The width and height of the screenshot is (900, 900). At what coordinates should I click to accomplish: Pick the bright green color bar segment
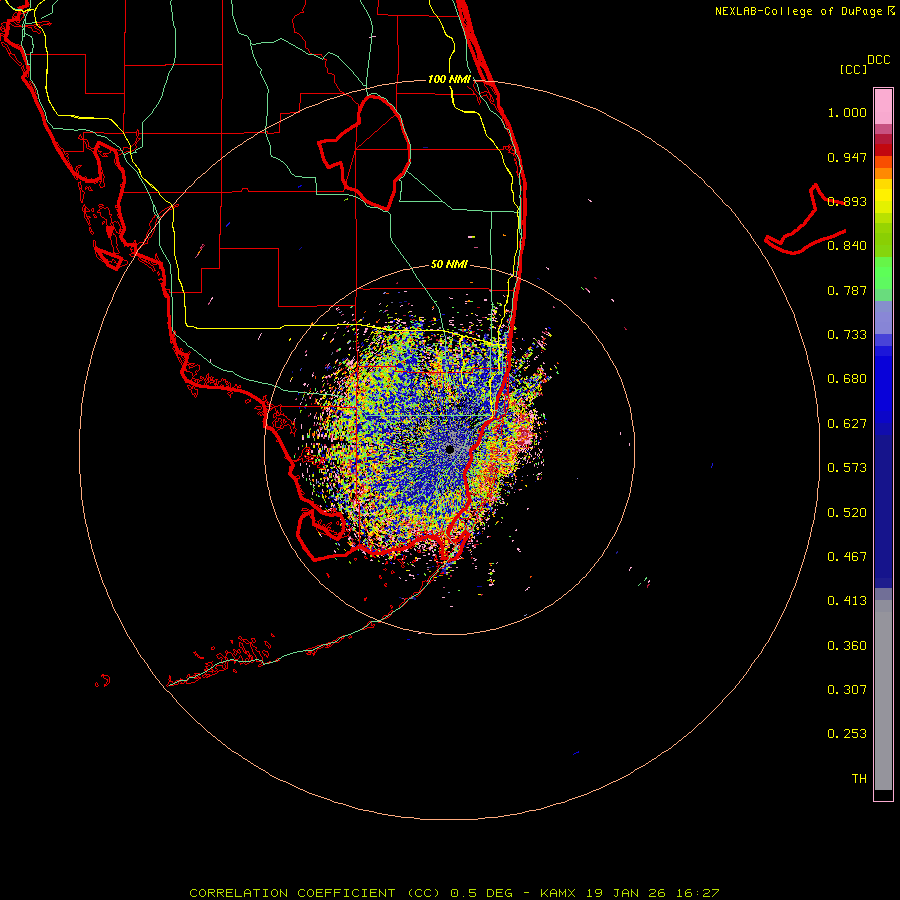click(x=883, y=273)
